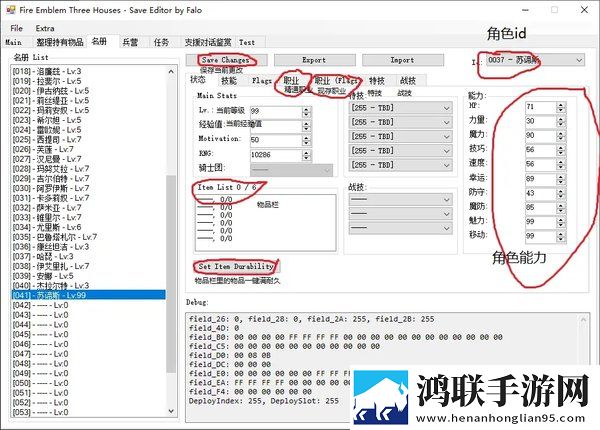600x430 pixels.
Task: Minimize the Save Editor window
Action: 525,10
